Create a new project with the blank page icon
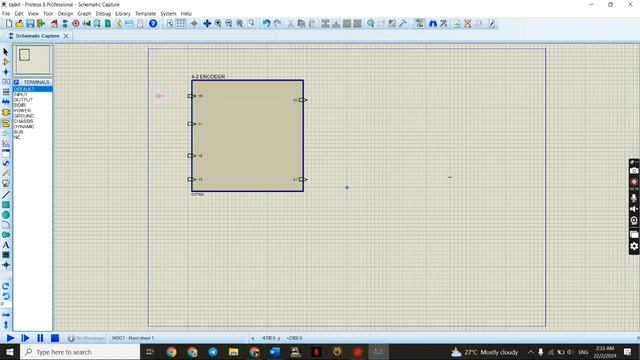 pyautogui.click(x=9, y=24)
